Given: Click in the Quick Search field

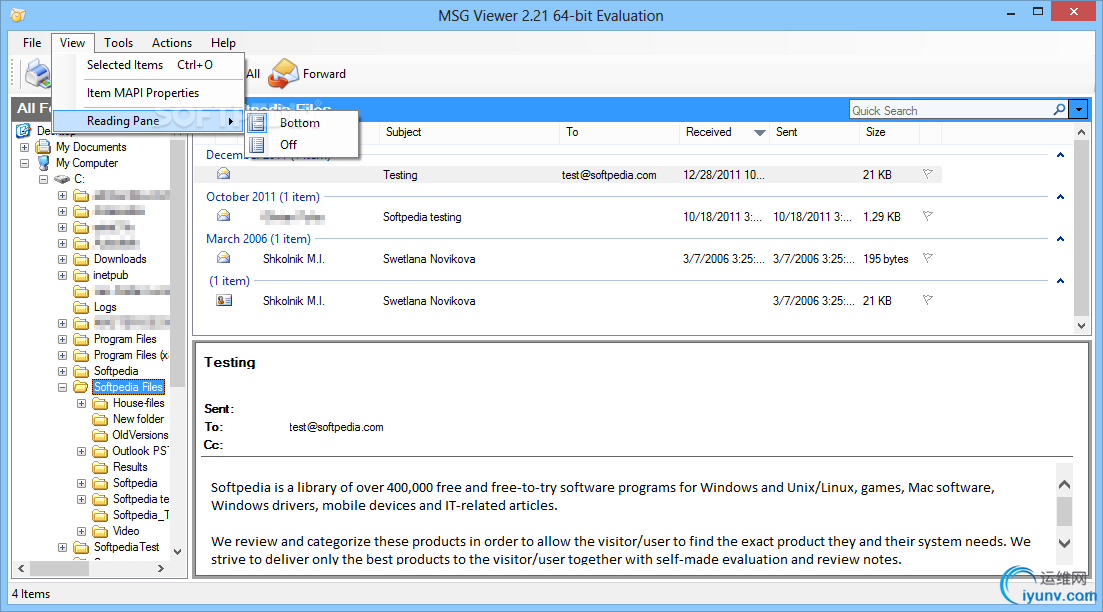Looking at the screenshot, I should point(950,110).
